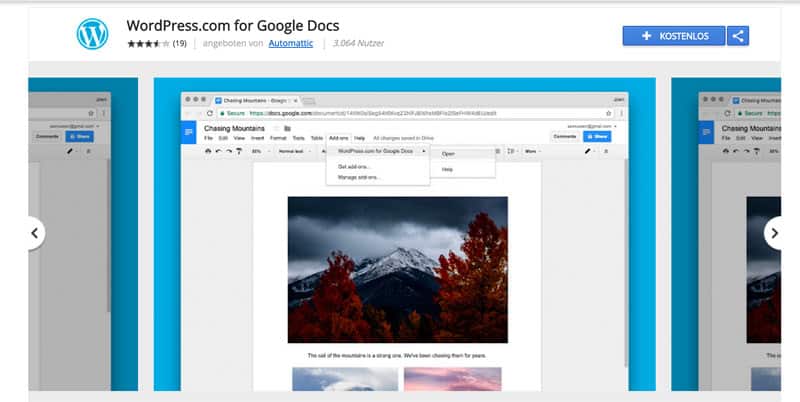This screenshot has height=402, width=800.
Task: Go to previous screenshot with left arrow
Action: (x=34, y=233)
